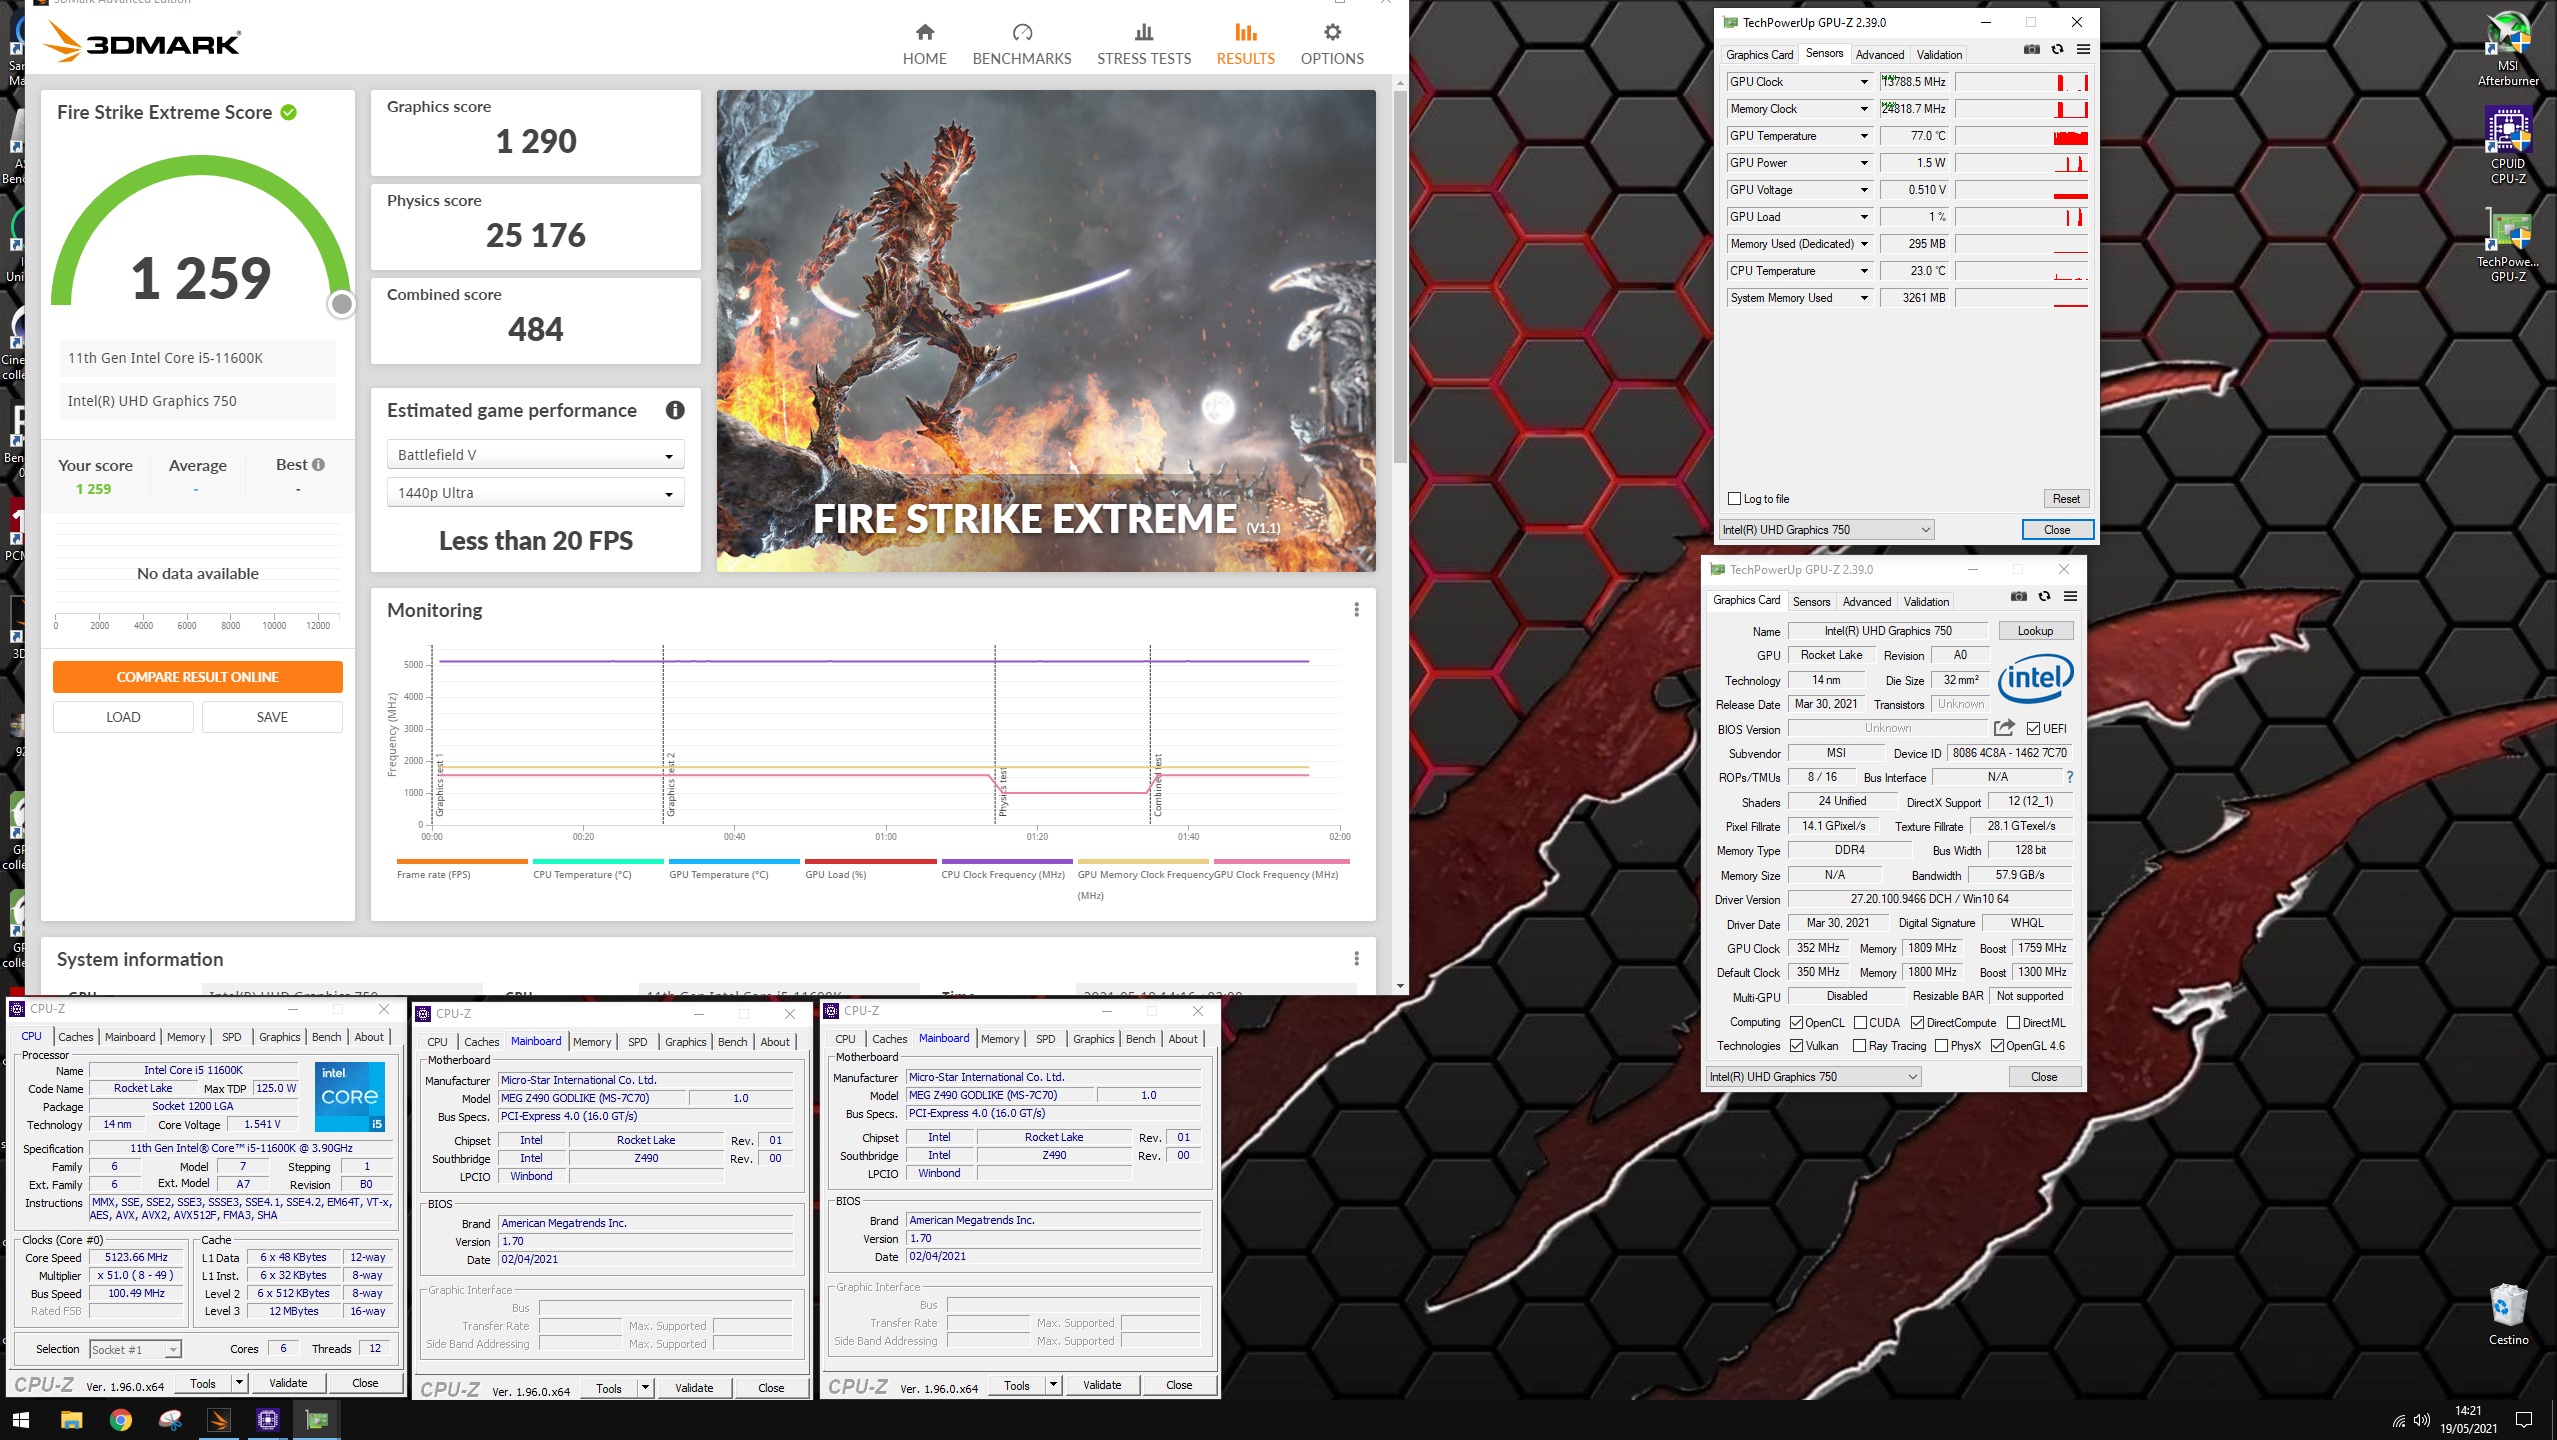Open the Cestino recycle bin icon
The height and width of the screenshot is (1440, 2557).
point(2508,1314)
